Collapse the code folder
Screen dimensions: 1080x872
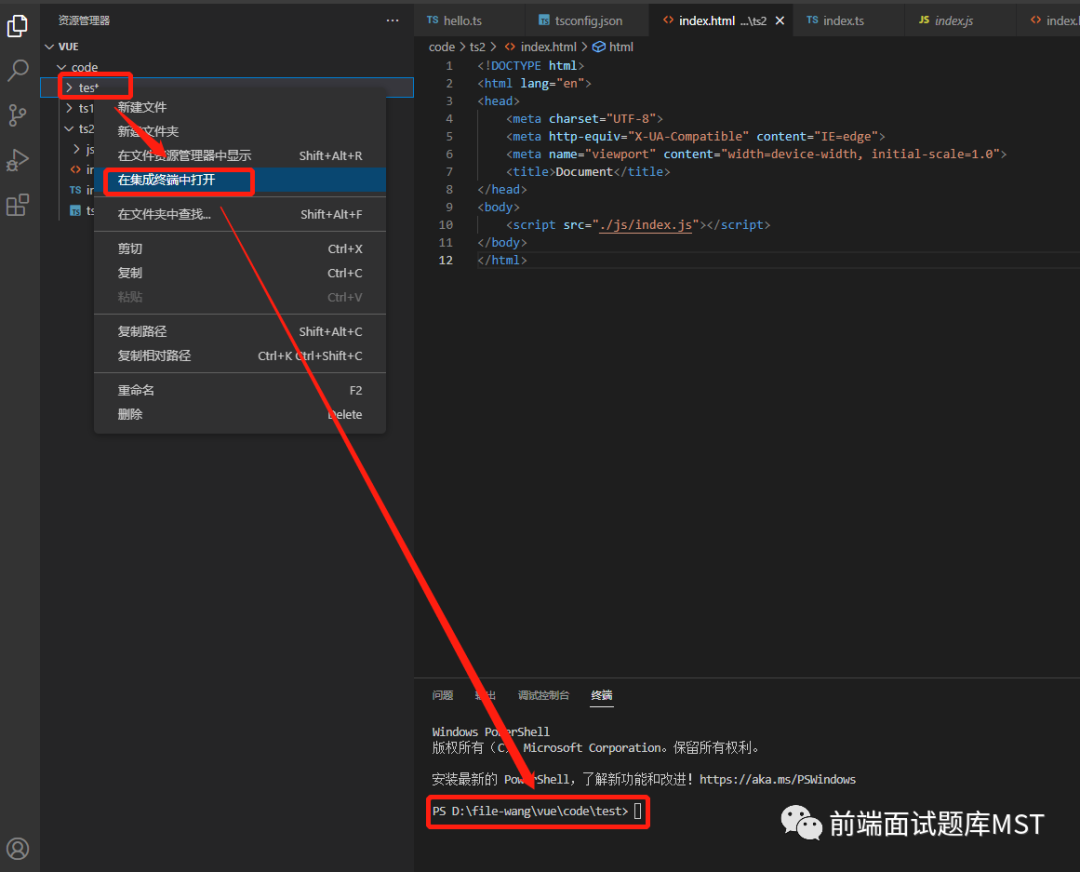[x=61, y=68]
